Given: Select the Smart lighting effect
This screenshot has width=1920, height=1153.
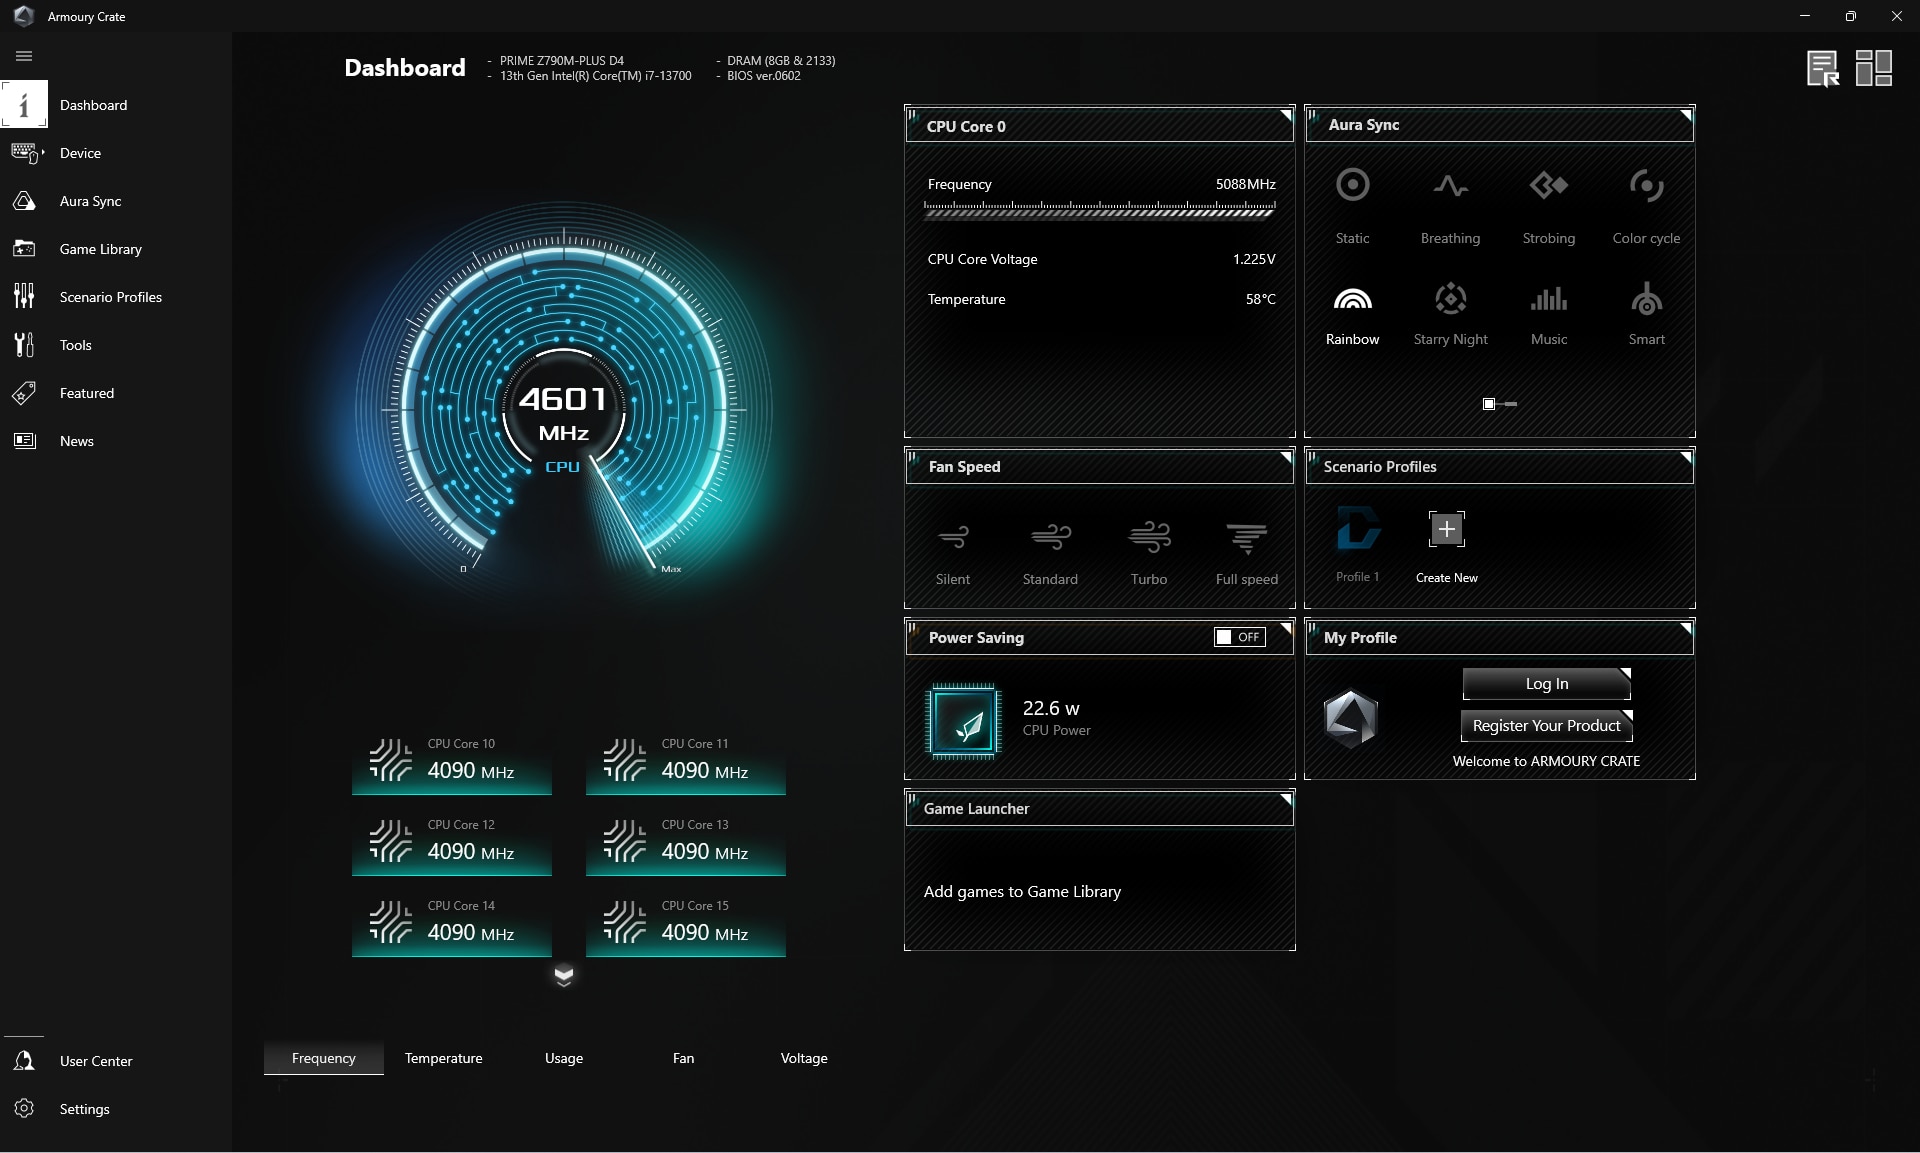Looking at the screenshot, I should tap(1646, 314).
